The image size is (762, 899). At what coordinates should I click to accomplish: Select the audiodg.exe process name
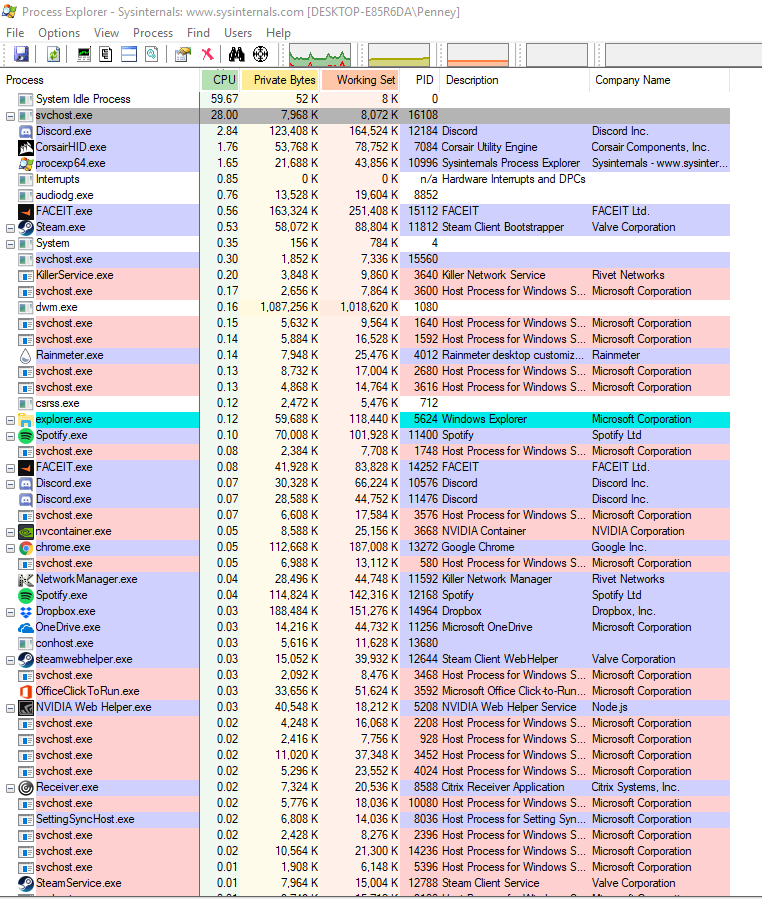64,196
